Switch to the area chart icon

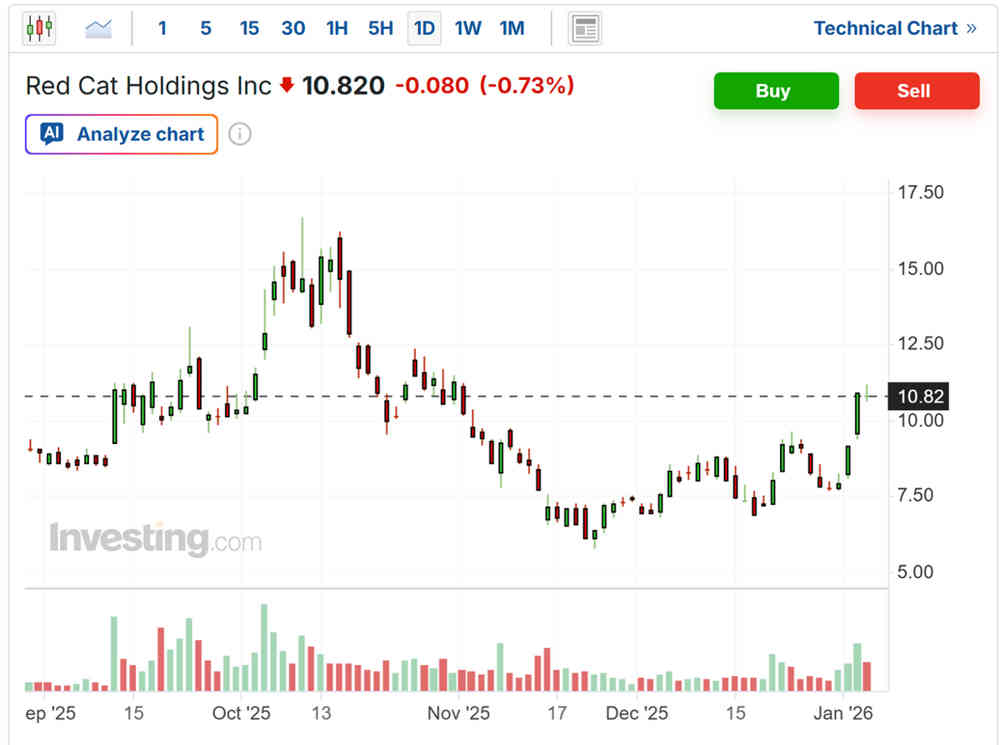(99, 29)
